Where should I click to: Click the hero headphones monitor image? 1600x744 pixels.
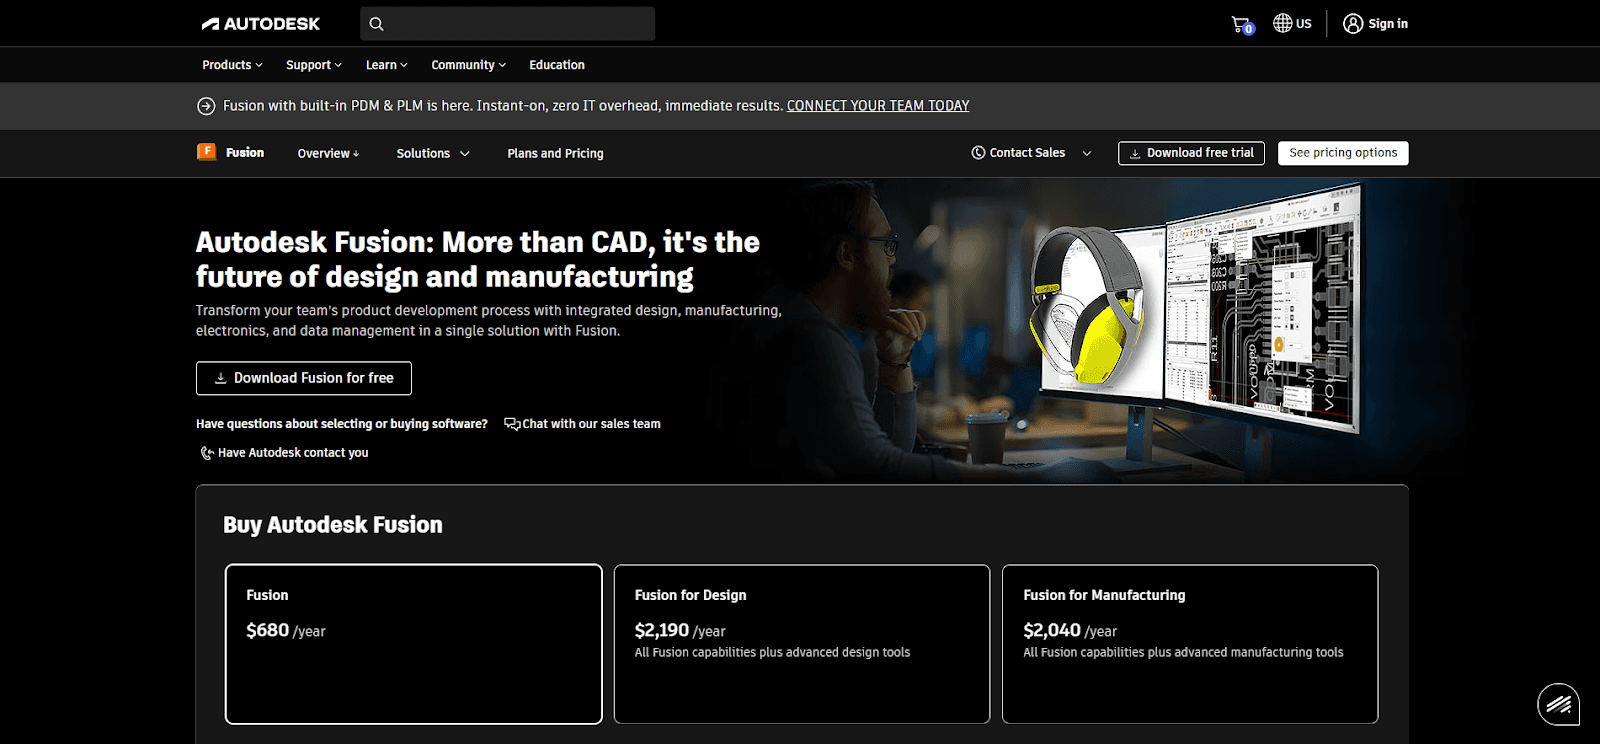click(1198, 310)
